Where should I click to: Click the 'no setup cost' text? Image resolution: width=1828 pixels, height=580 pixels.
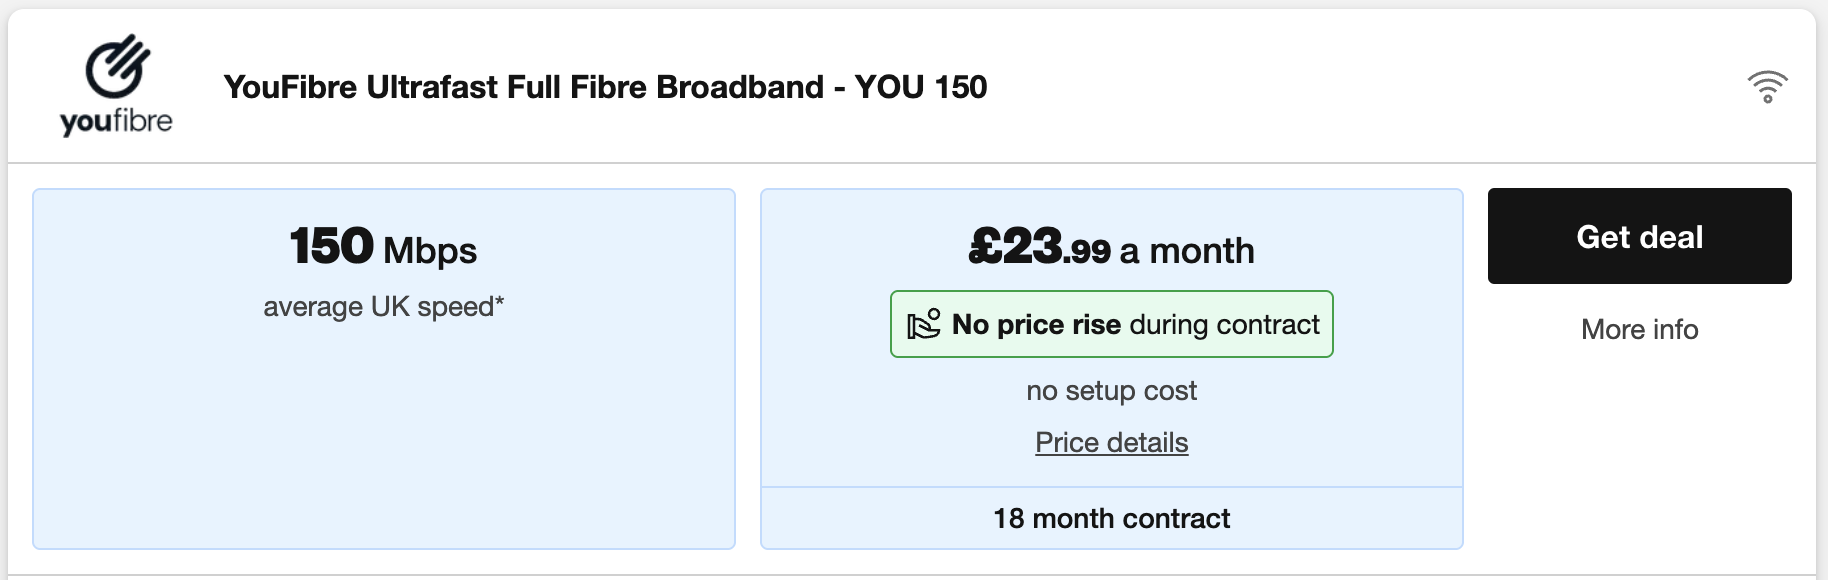(1111, 390)
